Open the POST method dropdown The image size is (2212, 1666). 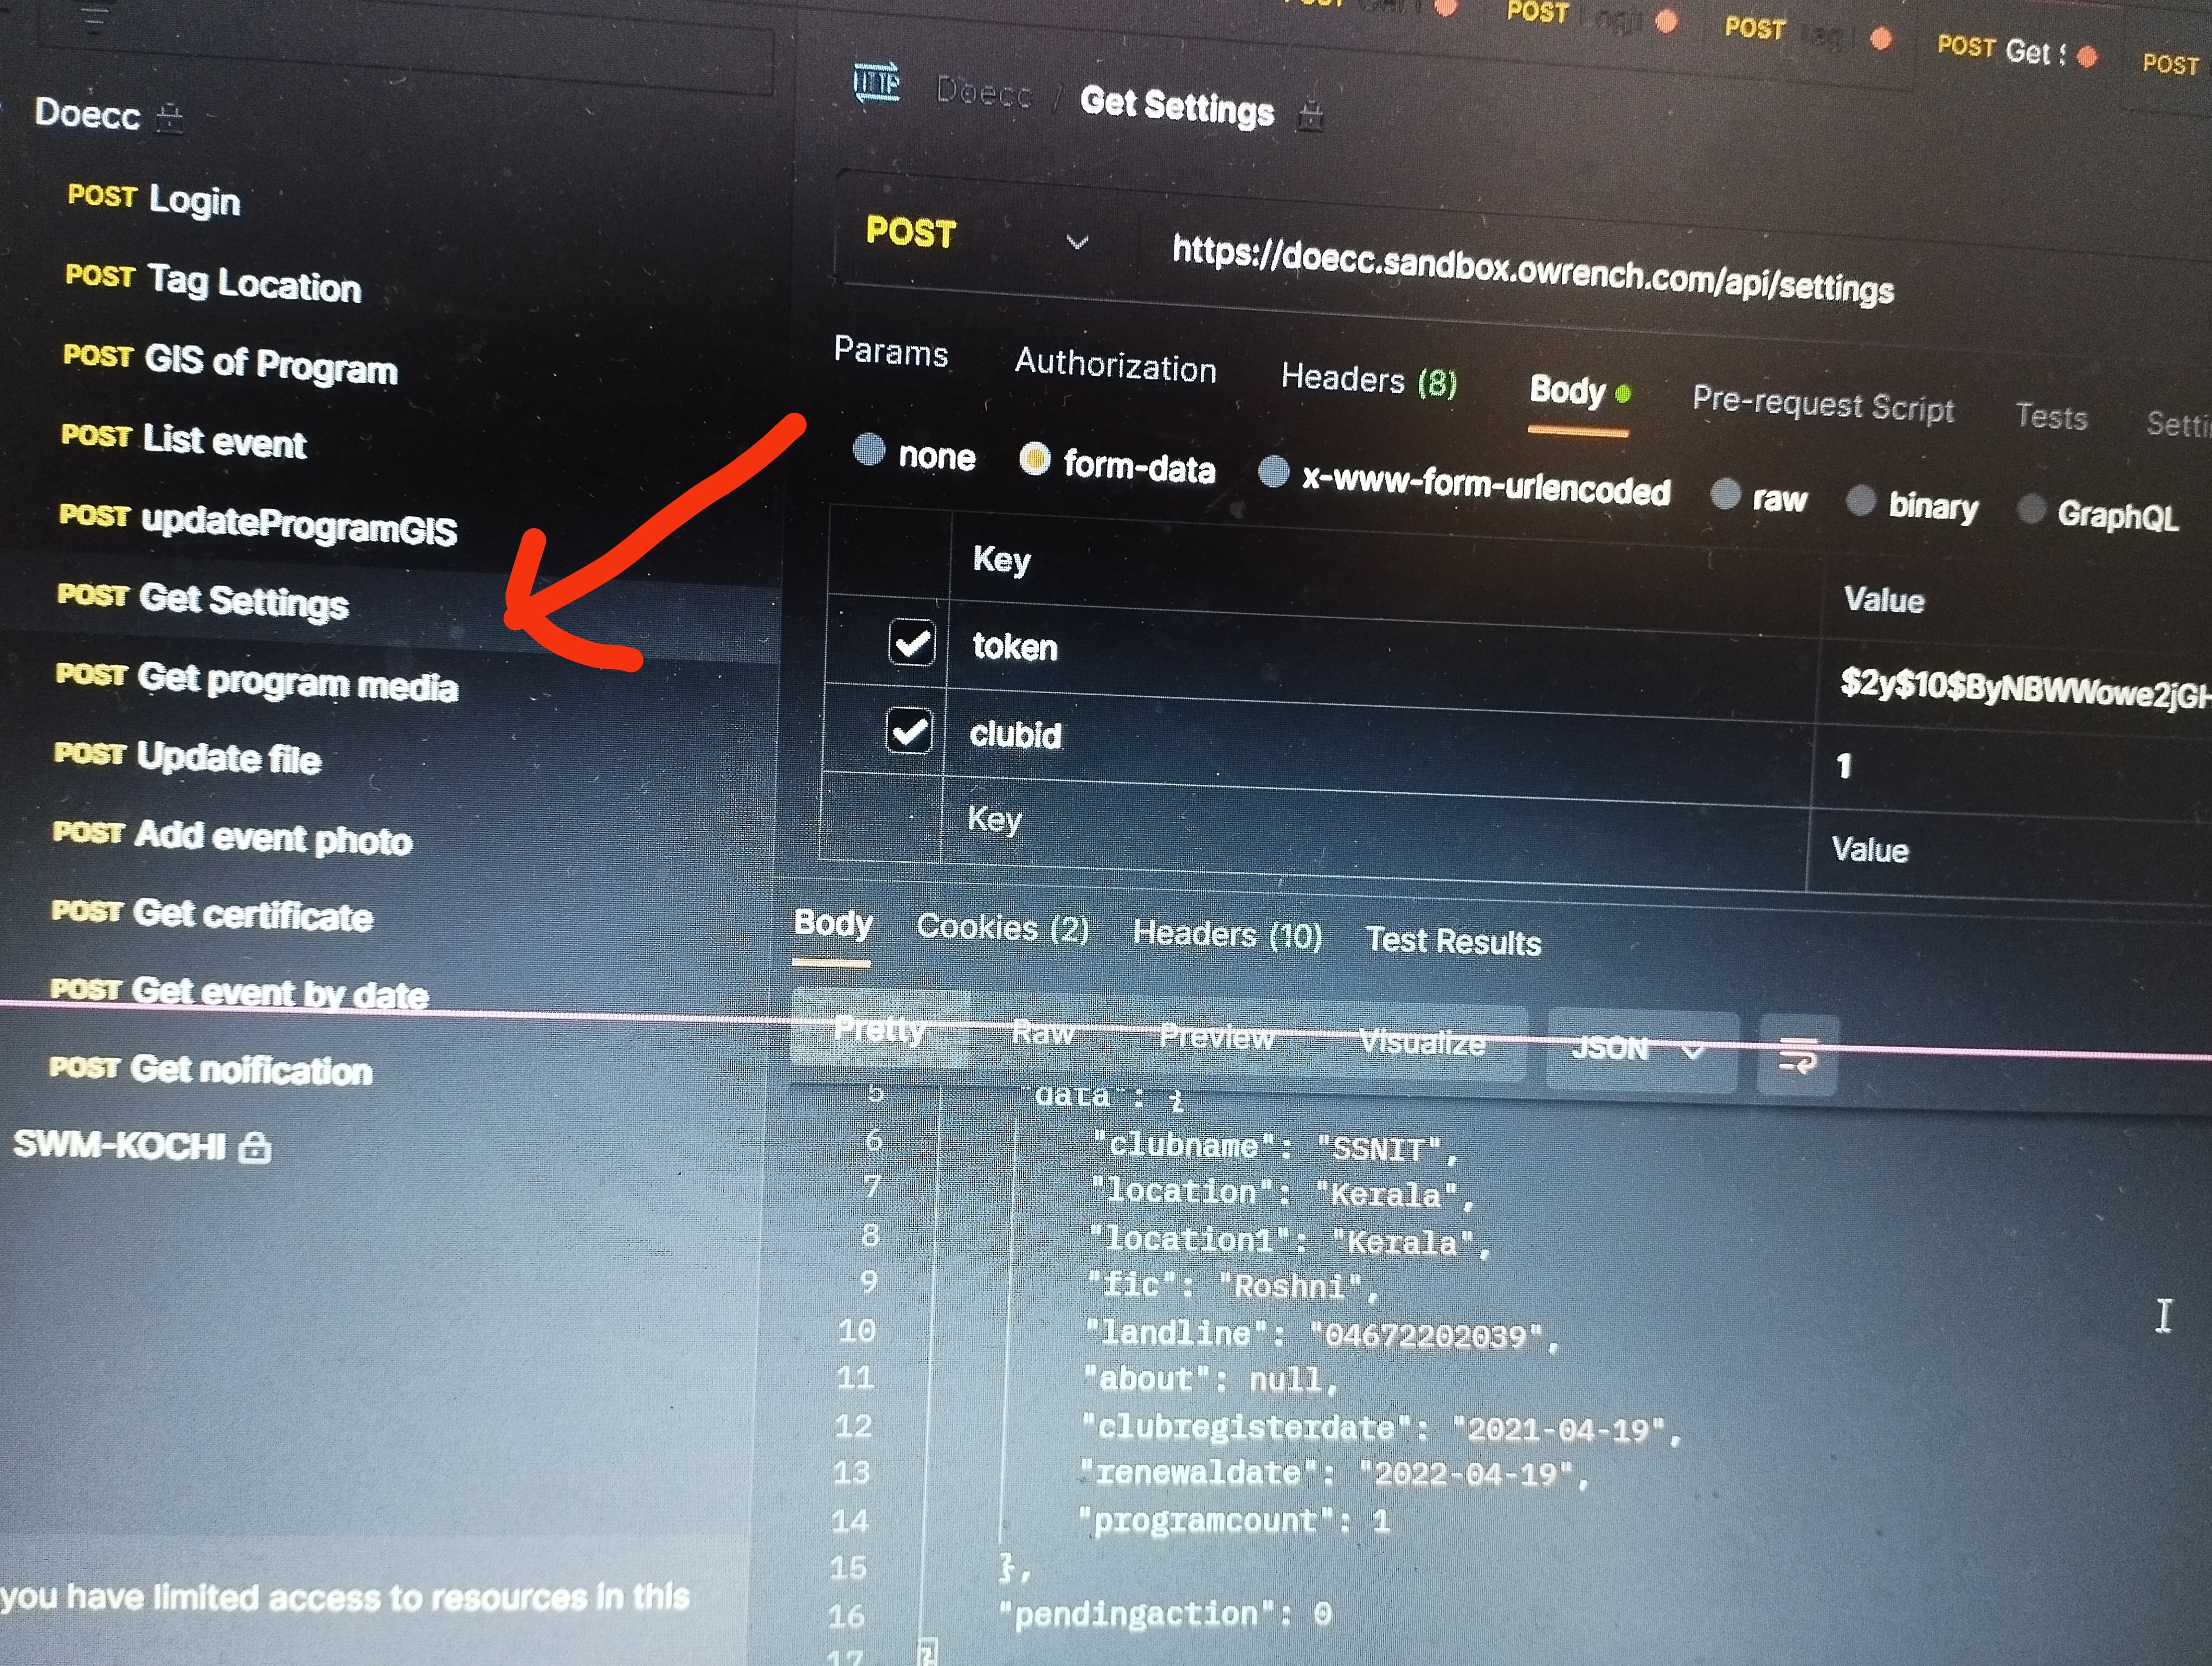click(x=1076, y=242)
